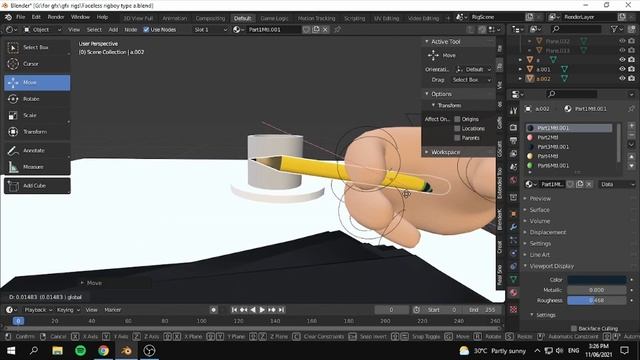This screenshot has height=360, width=640.
Task: Adjust the Roughness slider
Action: coord(596,300)
